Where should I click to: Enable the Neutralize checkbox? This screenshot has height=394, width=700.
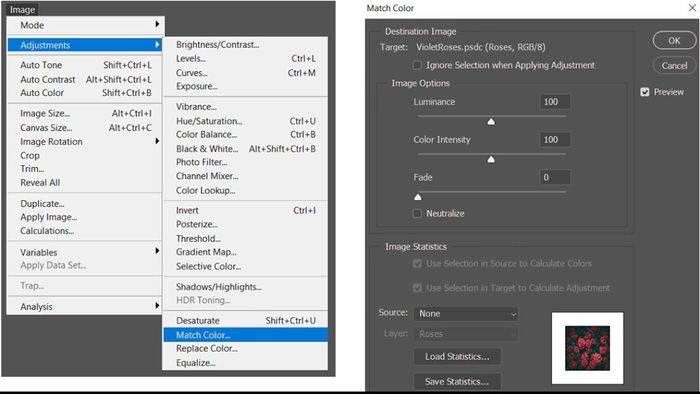417,213
